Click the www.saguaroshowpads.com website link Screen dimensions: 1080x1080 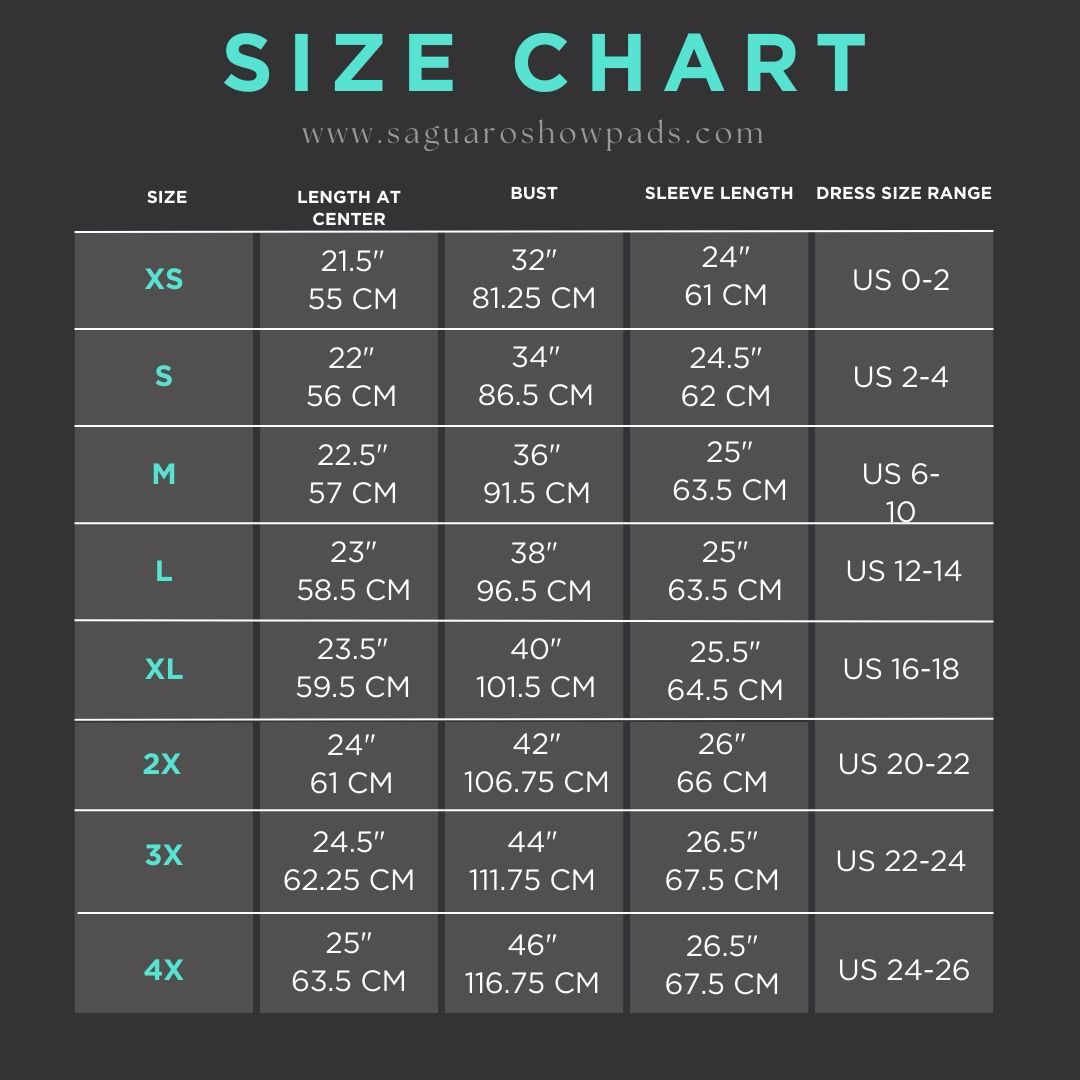[532, 133]
